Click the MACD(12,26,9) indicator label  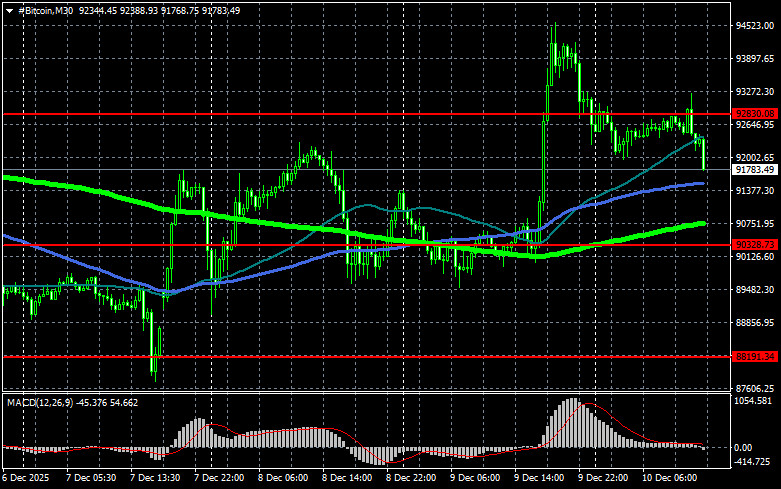point(40,402)
